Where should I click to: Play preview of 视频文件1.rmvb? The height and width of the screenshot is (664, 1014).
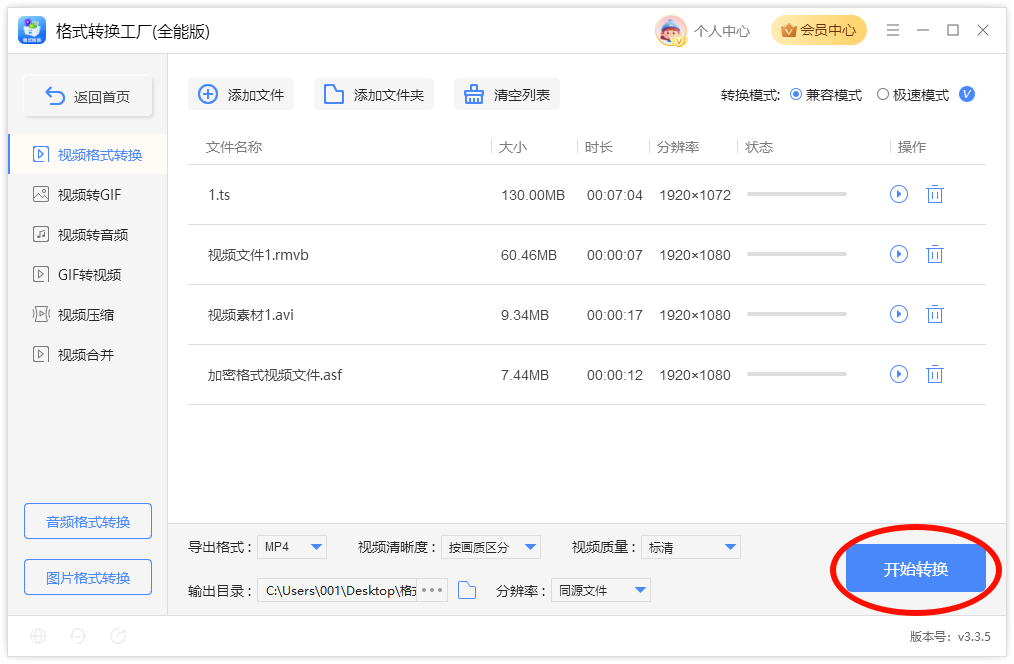[x=898, y=254]
